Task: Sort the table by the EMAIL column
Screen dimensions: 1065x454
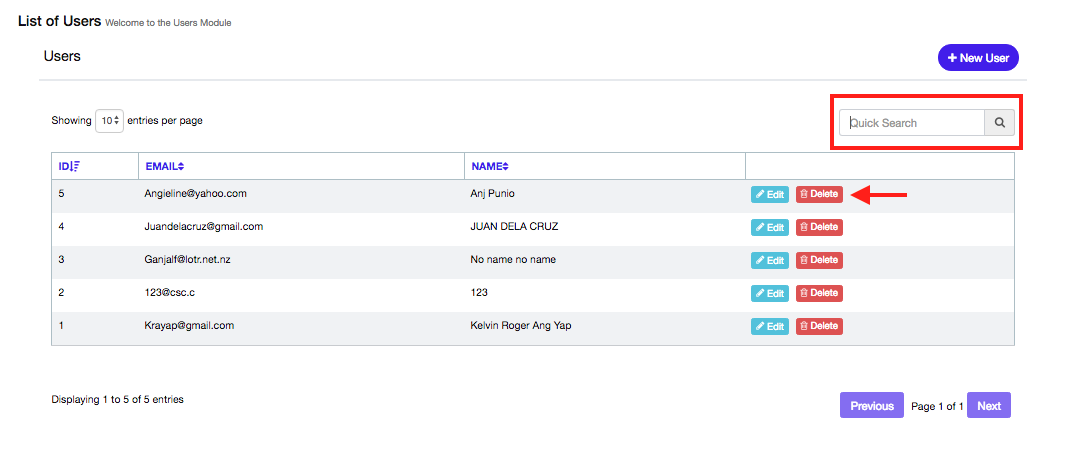Action: (181, 166)
